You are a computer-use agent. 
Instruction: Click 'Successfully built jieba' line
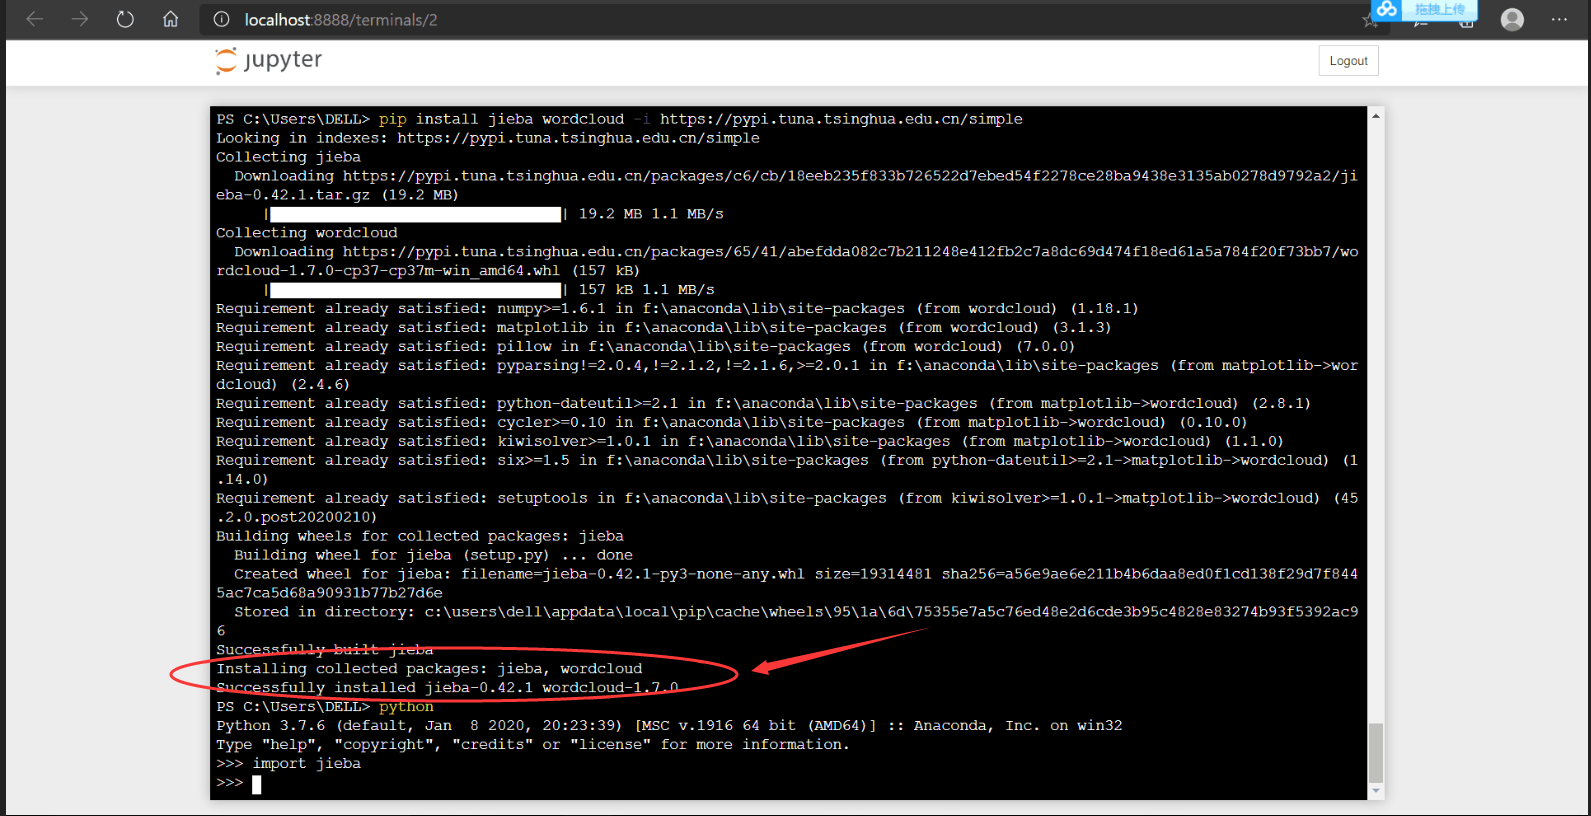325,651
